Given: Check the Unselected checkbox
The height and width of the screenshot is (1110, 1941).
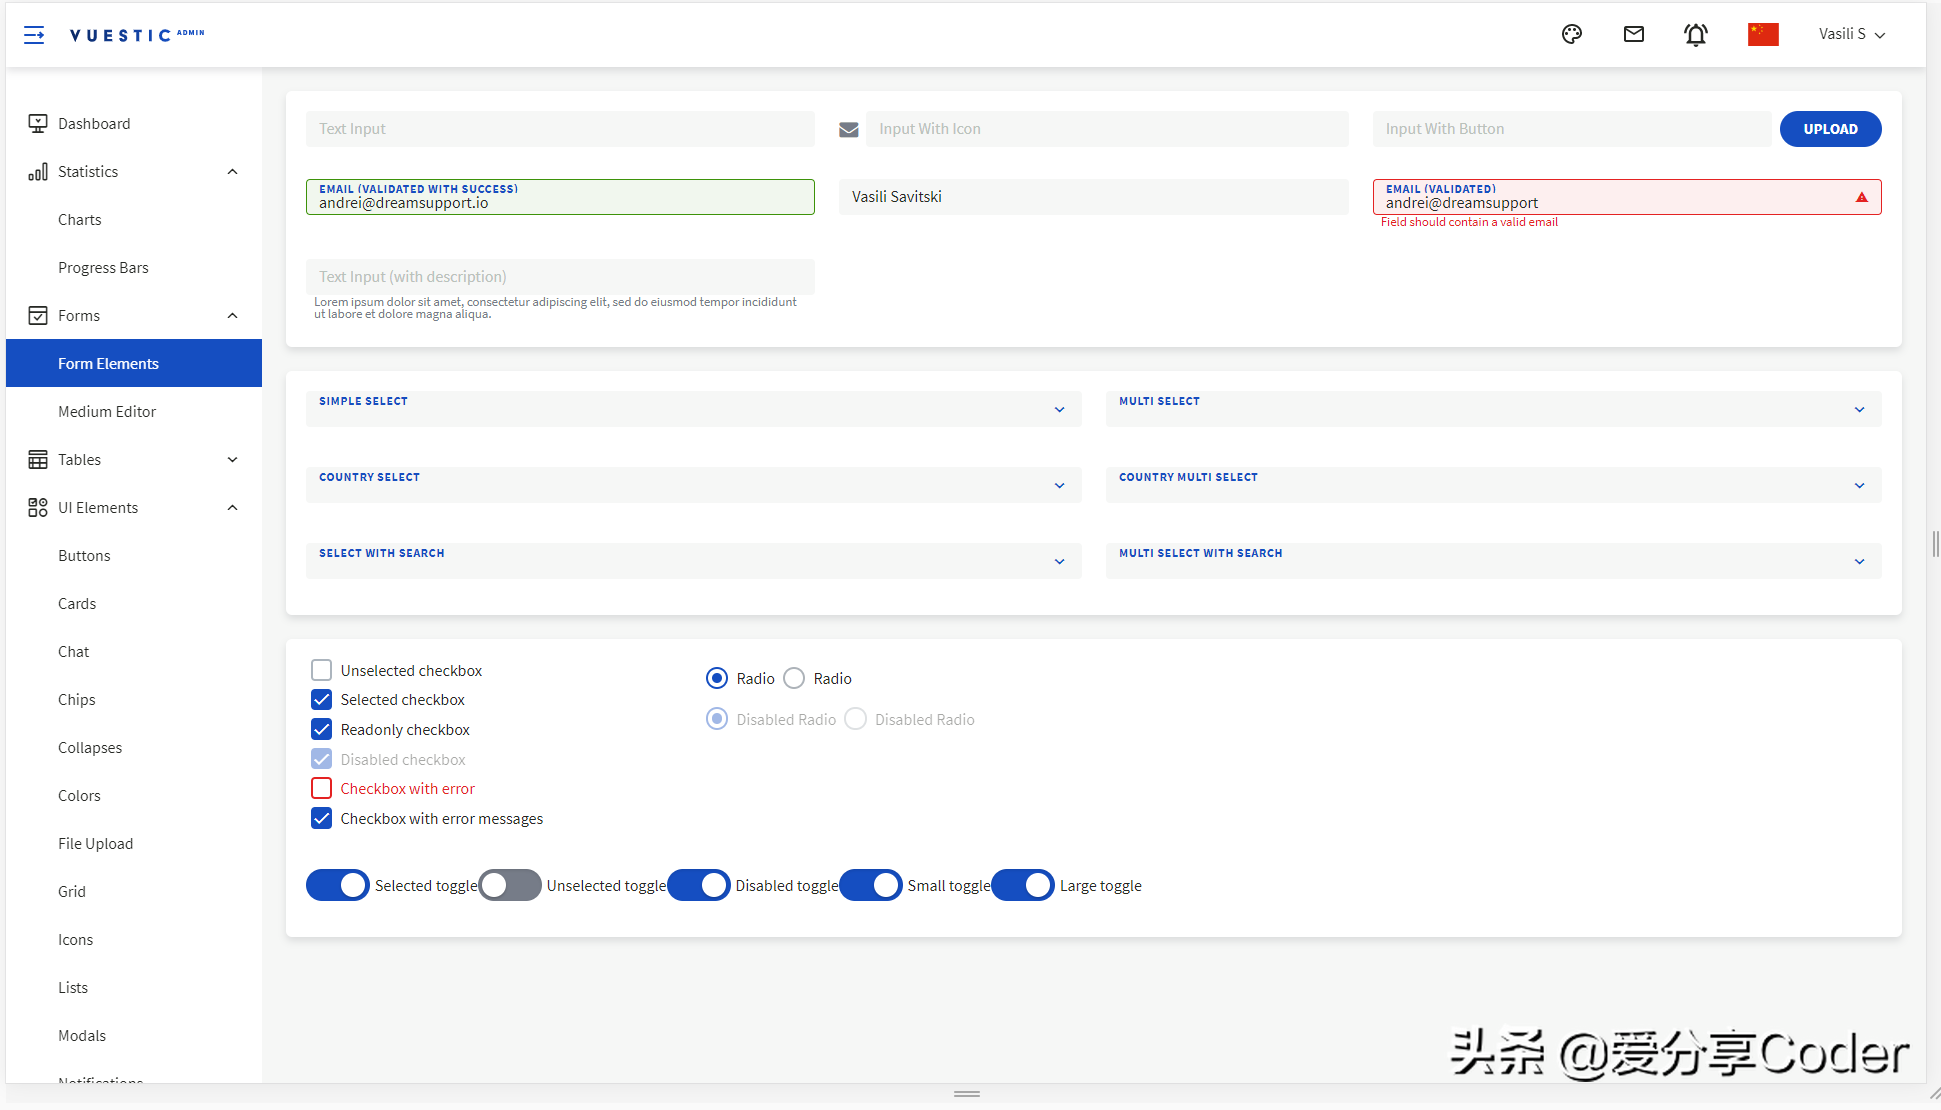Looking at the screenshot, I should [322, 670].
